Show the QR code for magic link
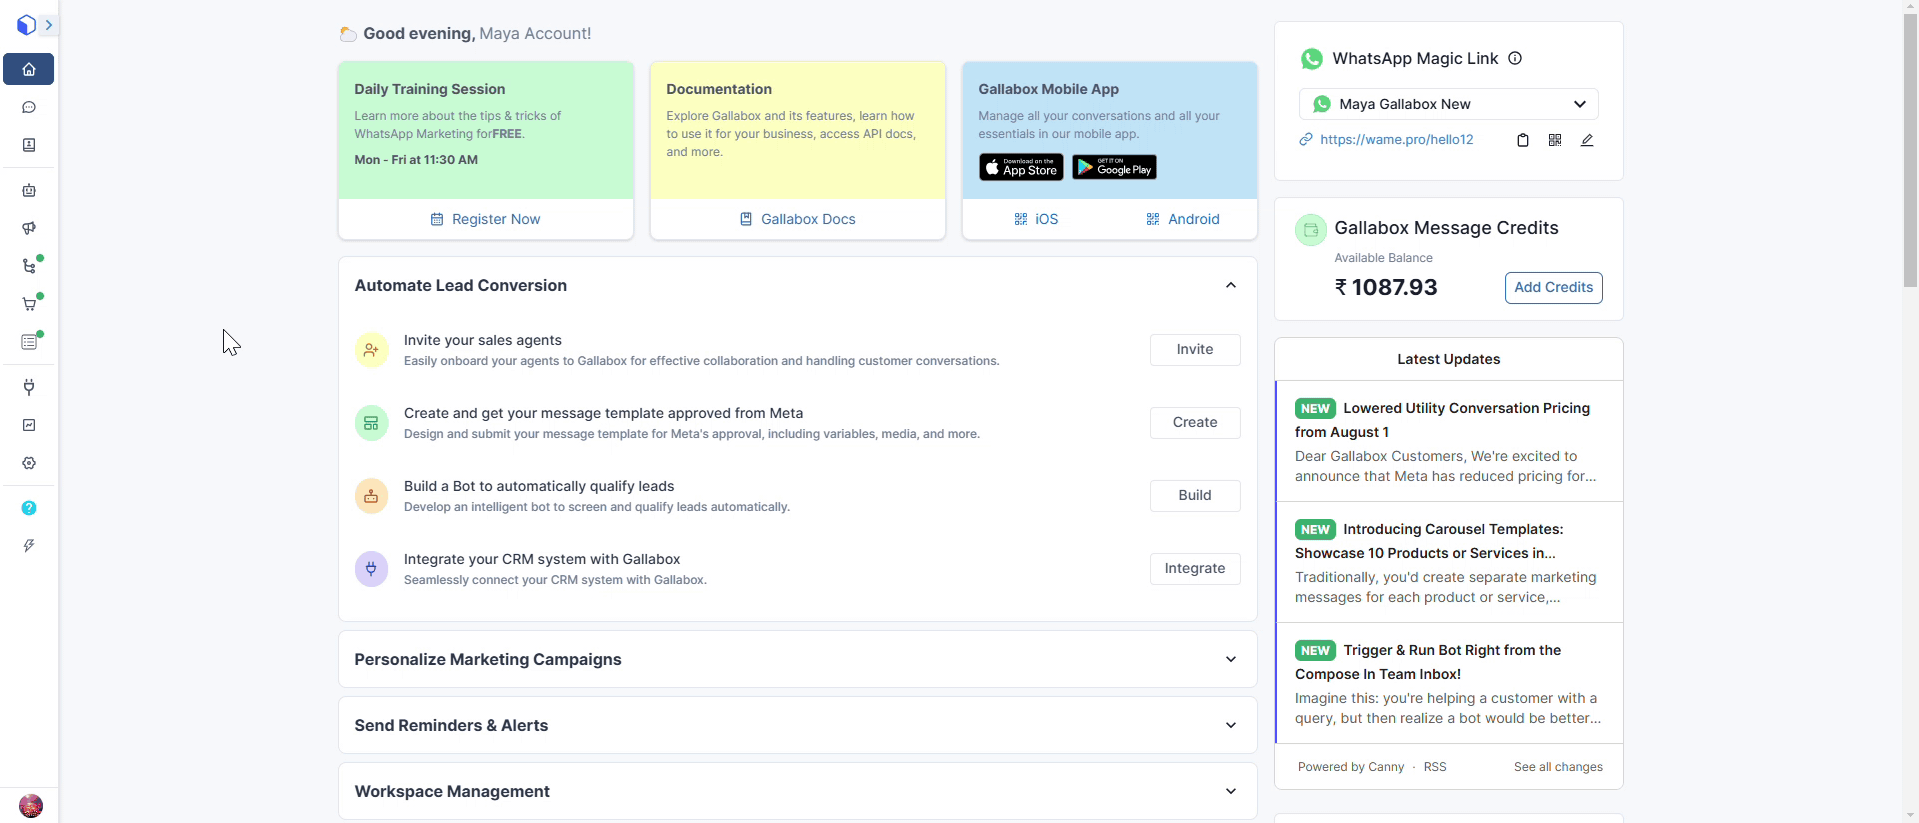 1554,140
